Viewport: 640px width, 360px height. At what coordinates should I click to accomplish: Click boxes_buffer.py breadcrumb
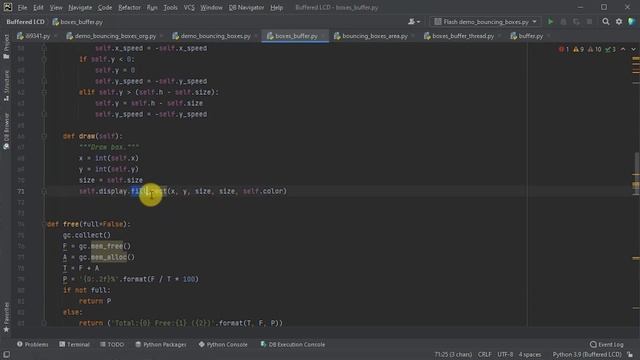(x=78, y=22)
